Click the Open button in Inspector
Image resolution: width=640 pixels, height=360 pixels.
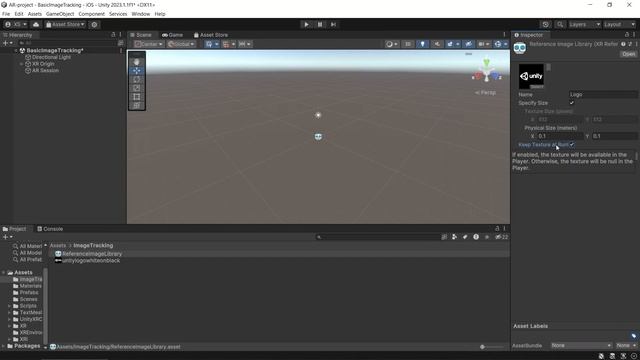628,54
